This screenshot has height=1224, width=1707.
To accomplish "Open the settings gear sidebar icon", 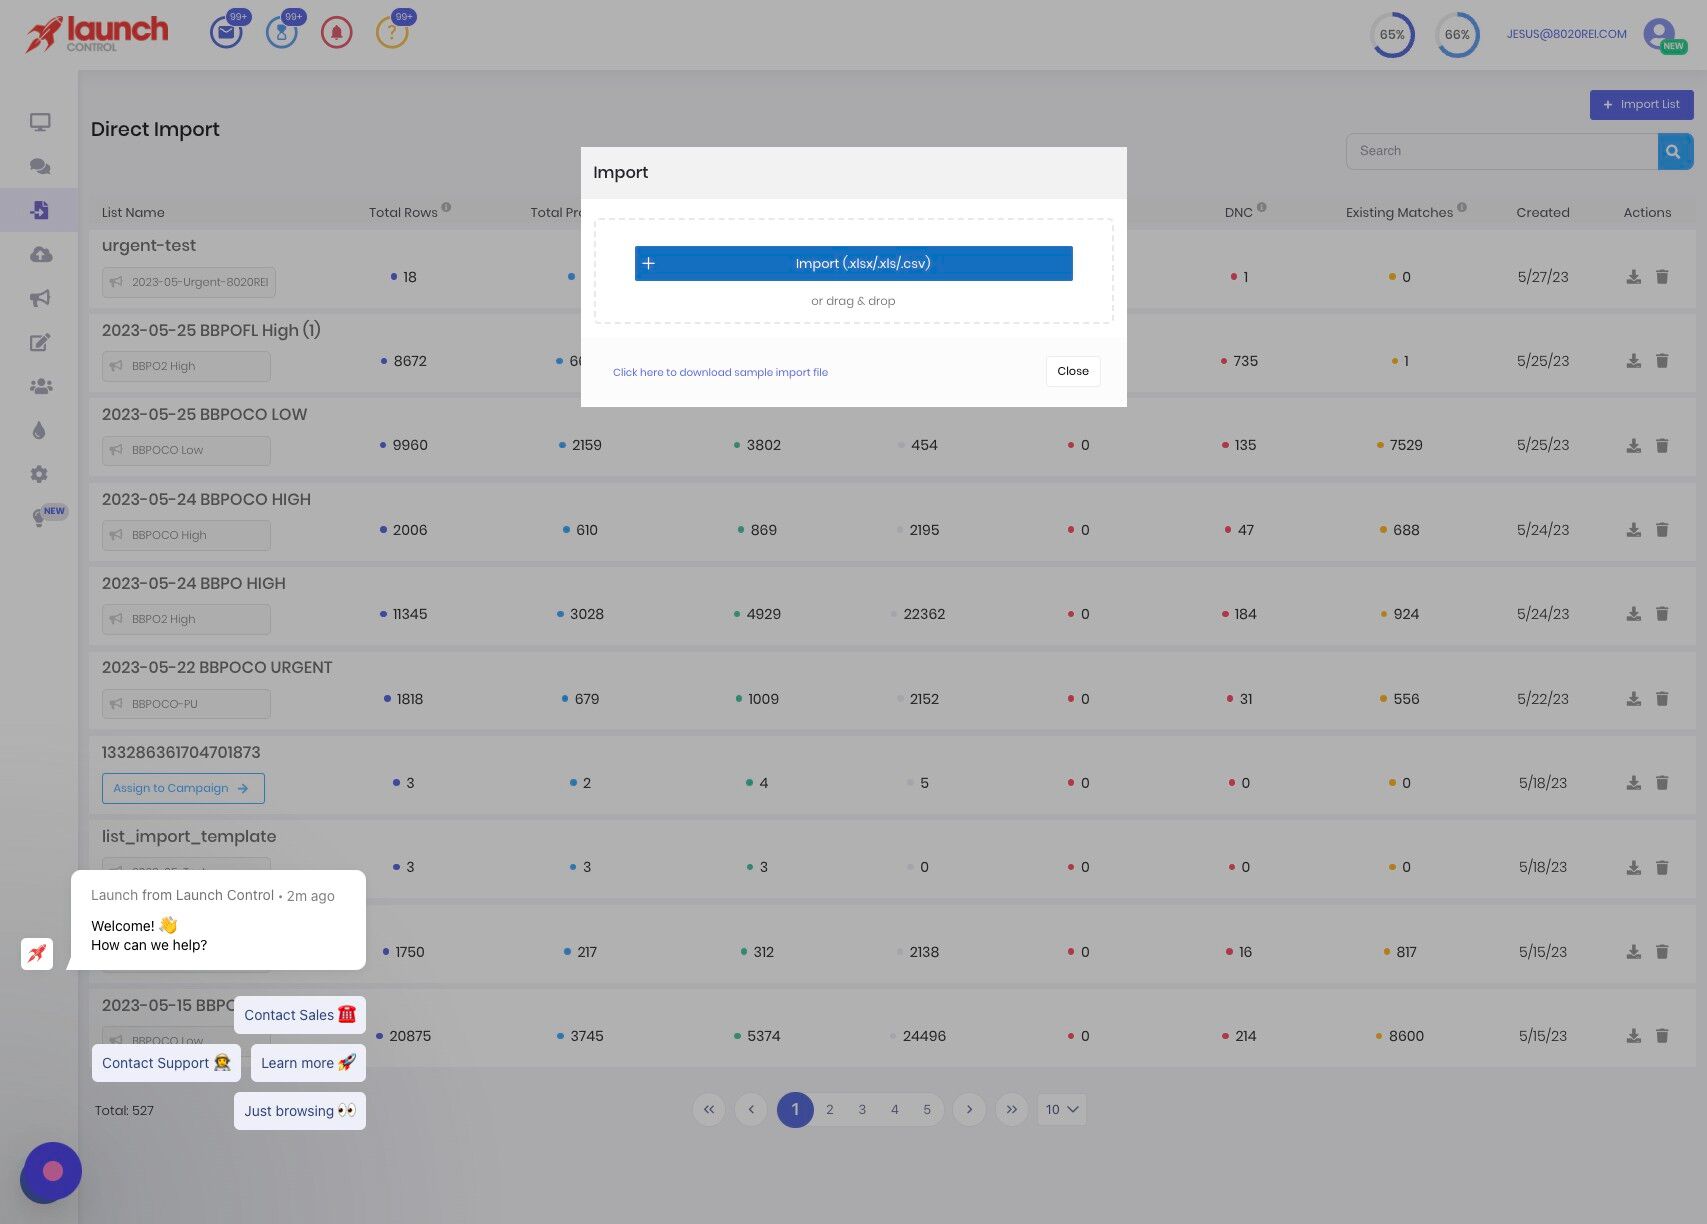I will [39, 474].
